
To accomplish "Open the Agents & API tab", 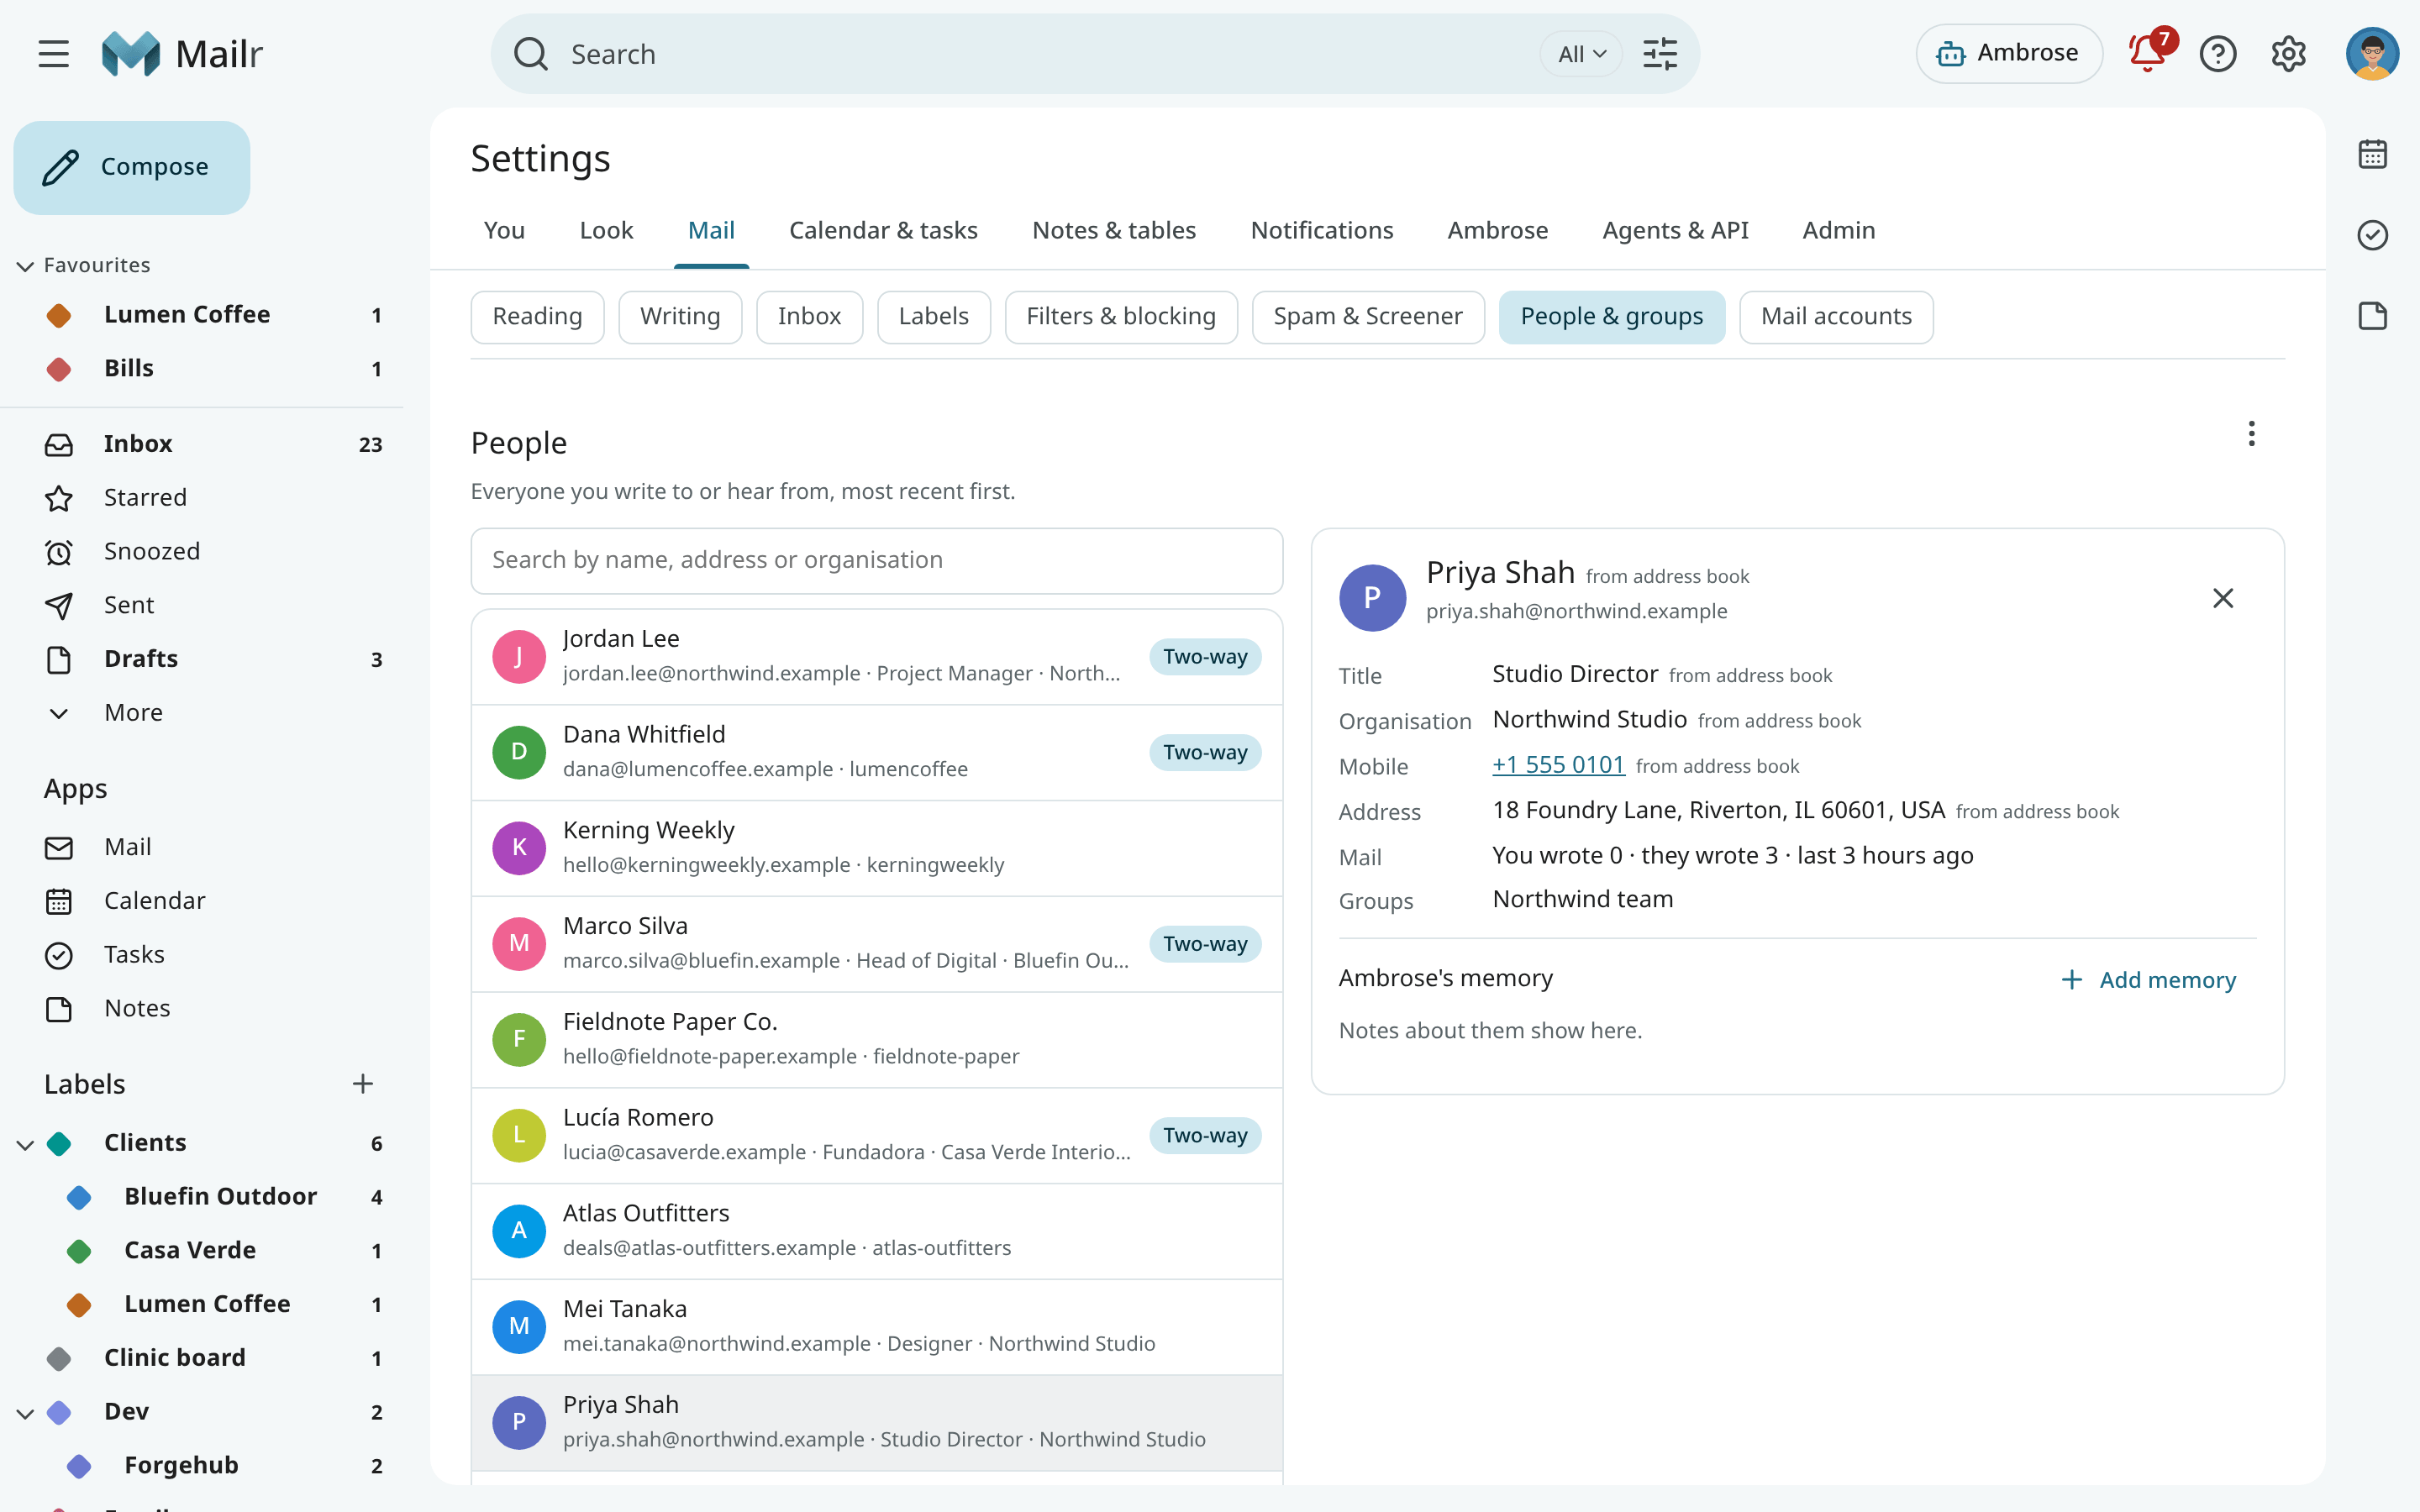I will point(1675,230).
